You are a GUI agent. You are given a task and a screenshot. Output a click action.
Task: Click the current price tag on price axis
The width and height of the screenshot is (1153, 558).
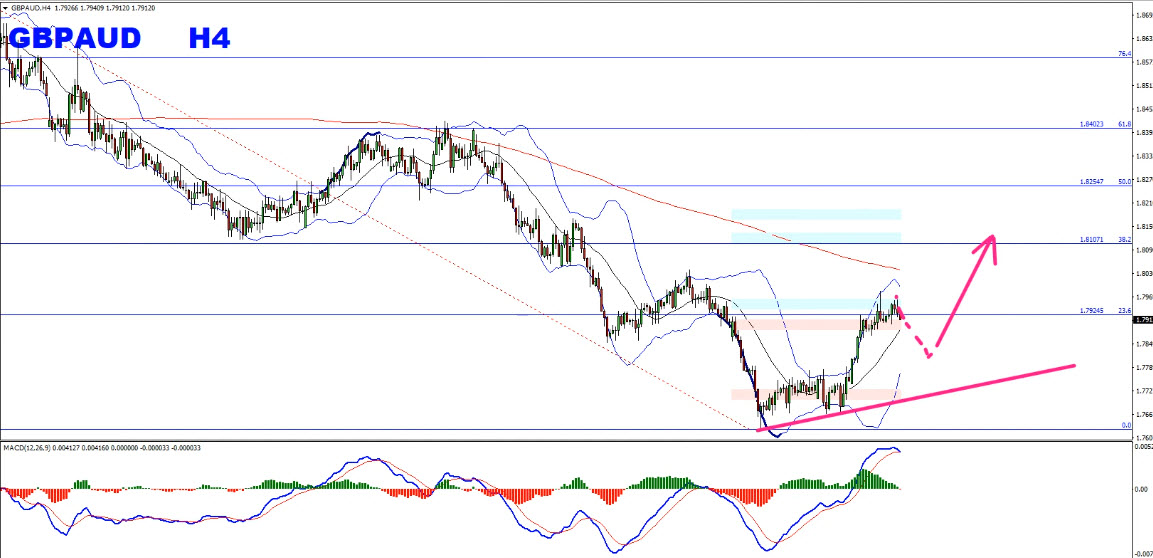1143,320
